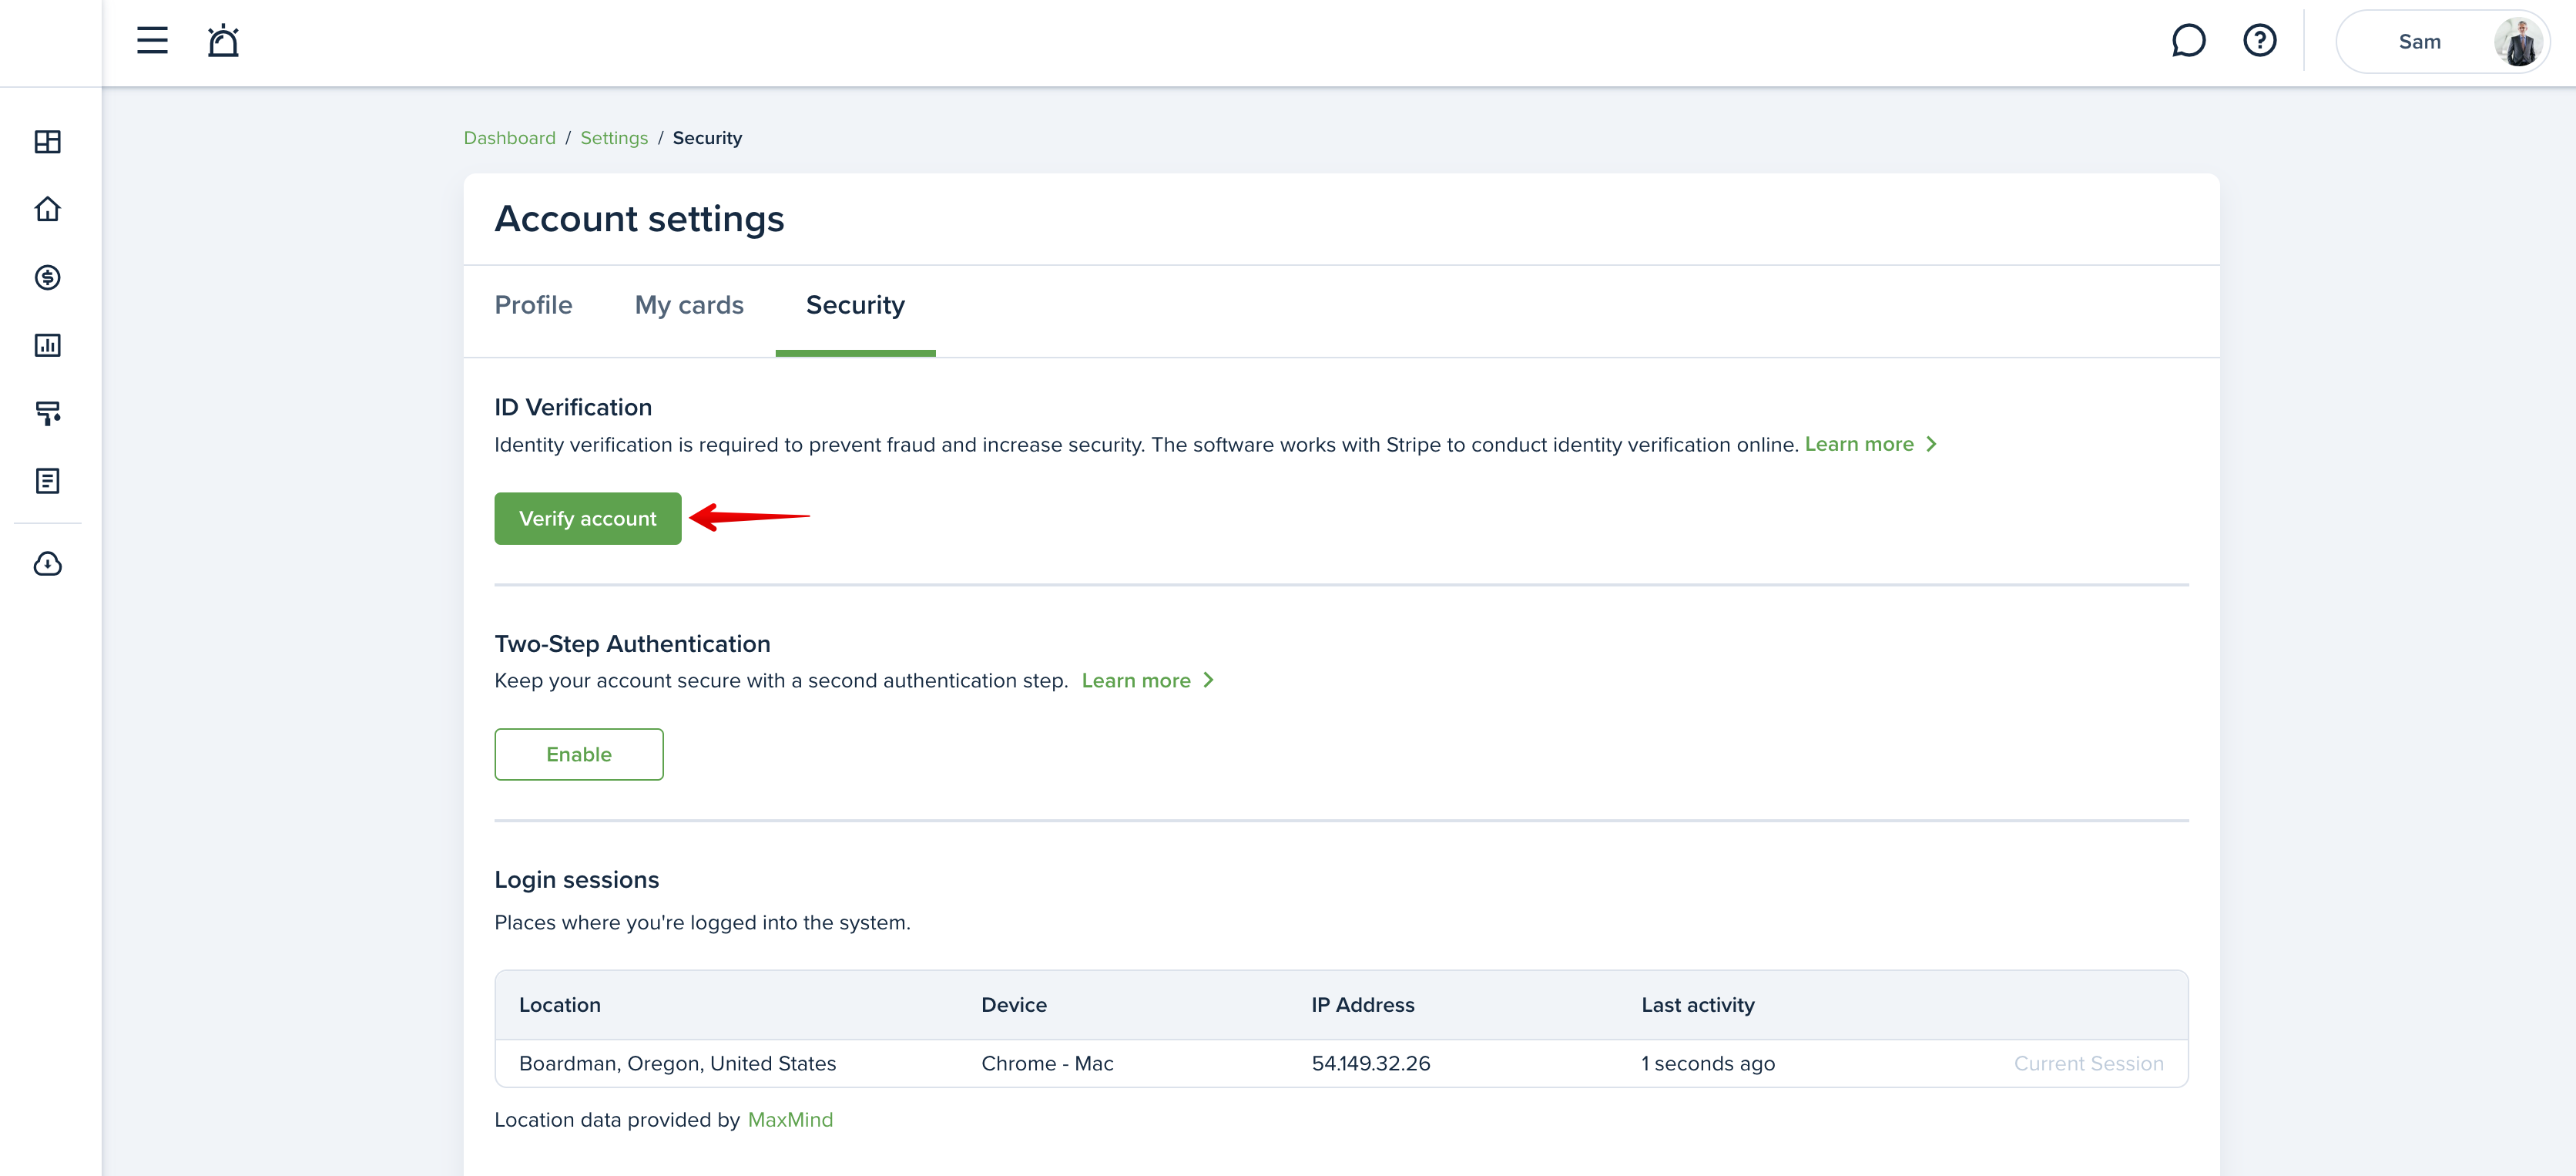This screenshot has width=2576, height=1176.
Task: Open the dollar payments sidebar icon
Action: (48, 277)
